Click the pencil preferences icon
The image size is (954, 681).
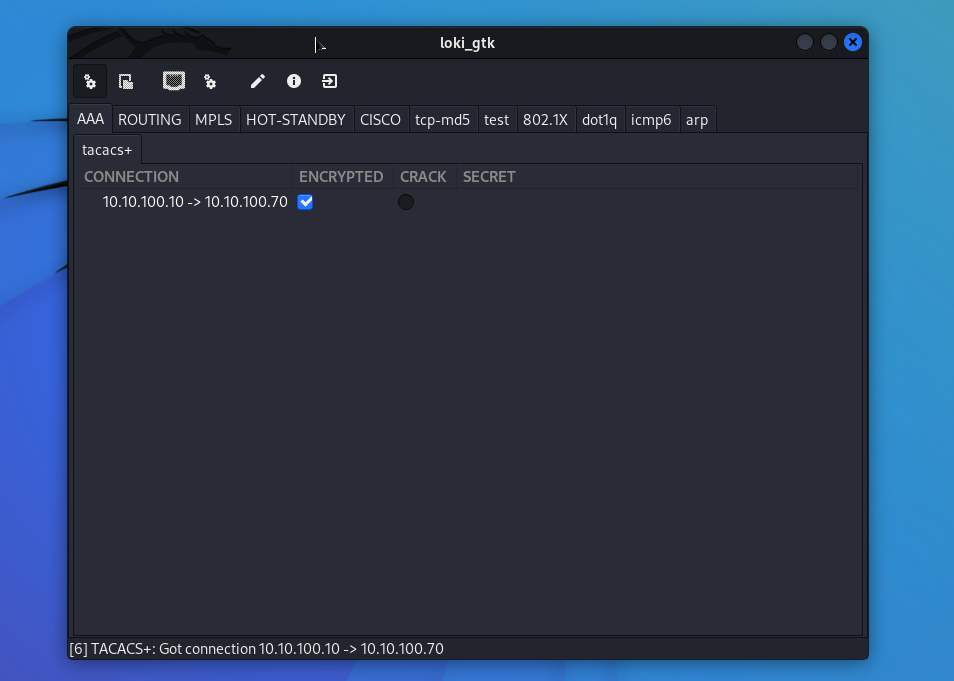[x=258, y=82]
